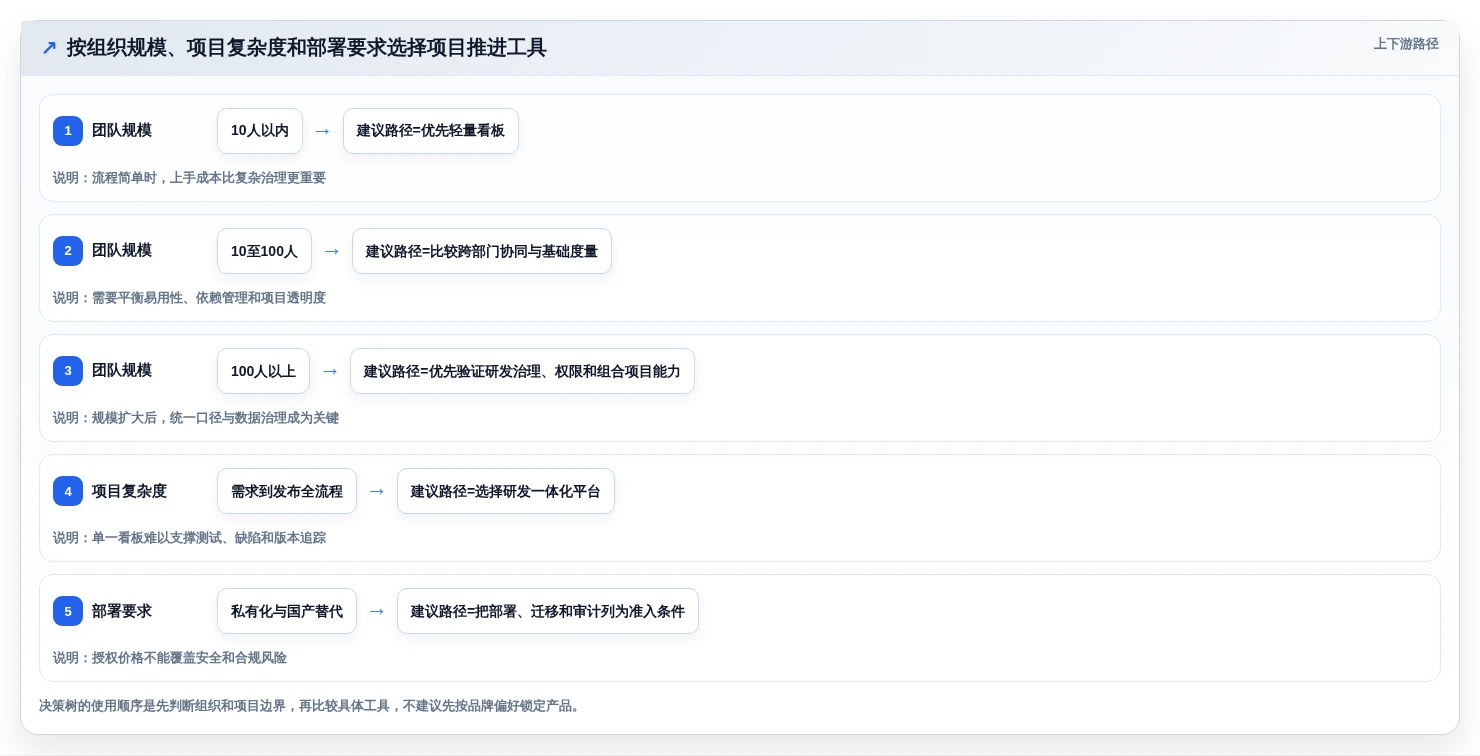Click step number badge 4
The image size is (1480, 756).
(x=68, y=491)
